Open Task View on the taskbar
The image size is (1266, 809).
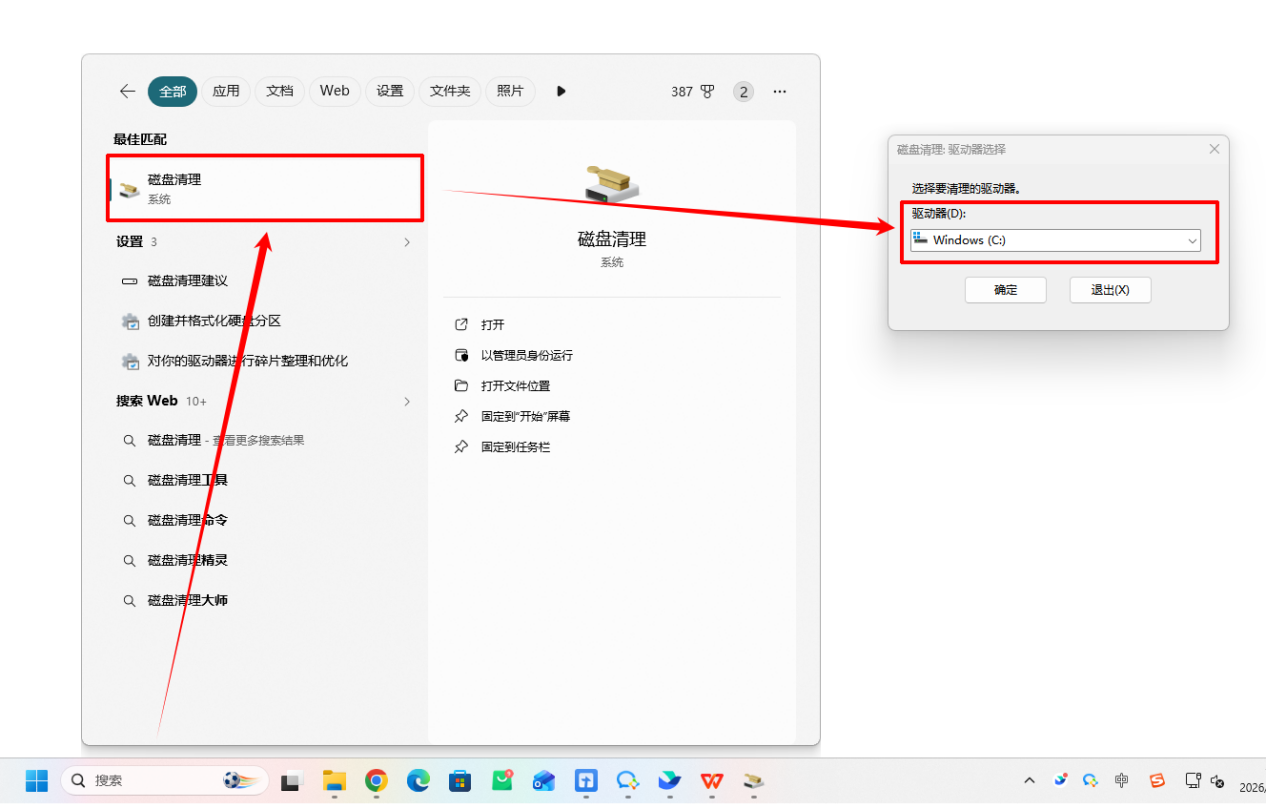pos(291,781)
